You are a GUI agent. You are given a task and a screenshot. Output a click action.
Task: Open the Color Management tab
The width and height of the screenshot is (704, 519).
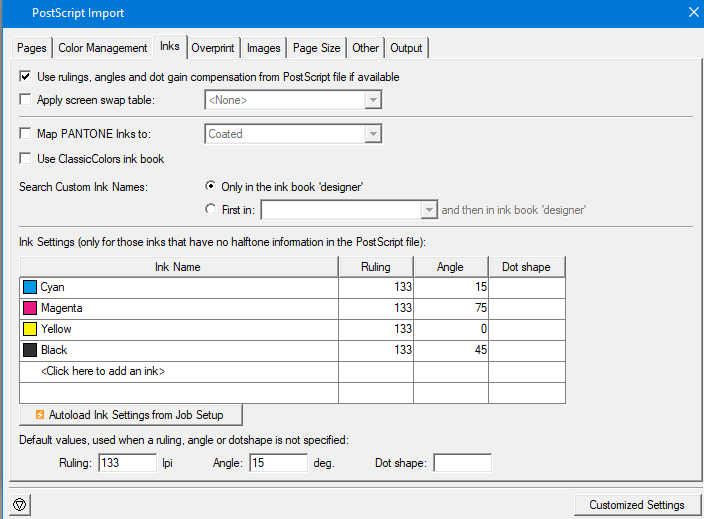(103, 48)
